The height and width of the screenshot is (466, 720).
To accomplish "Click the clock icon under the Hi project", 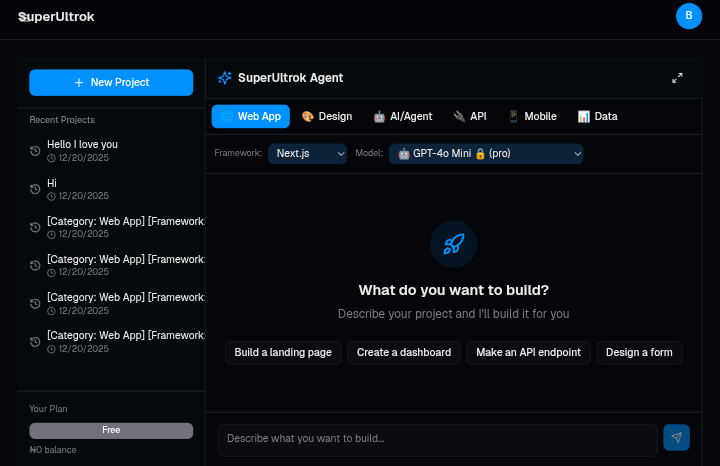I will [x=51, y=197].
